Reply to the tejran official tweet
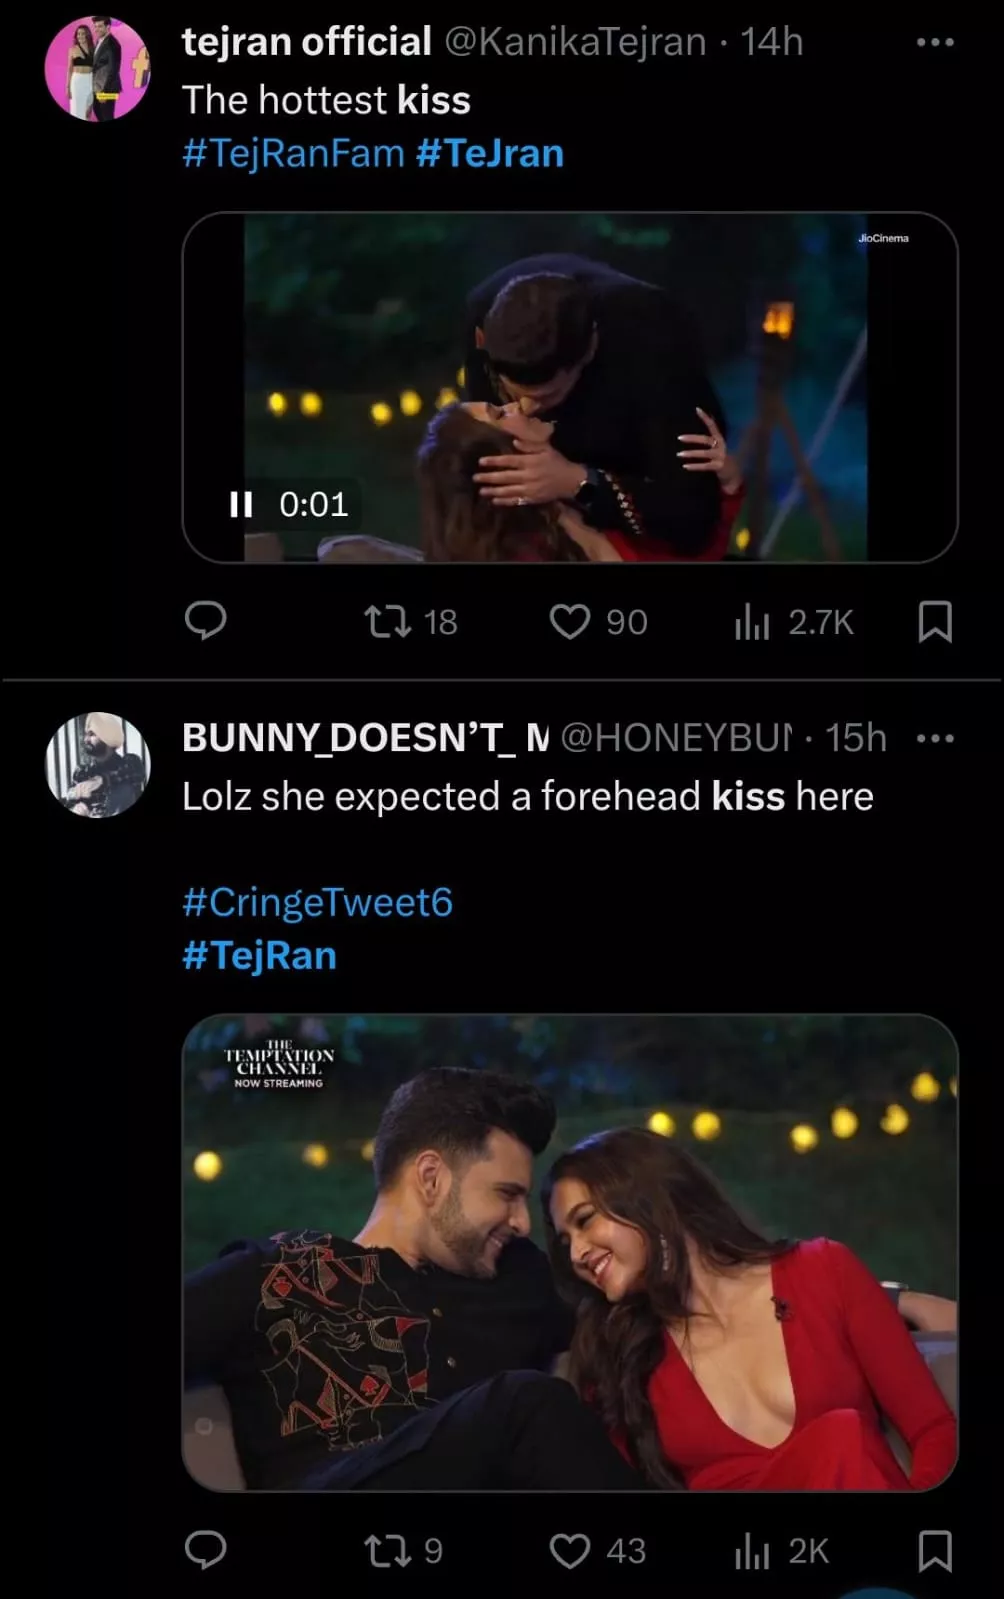The image size is (1004, 1599). tap(206, 621)
